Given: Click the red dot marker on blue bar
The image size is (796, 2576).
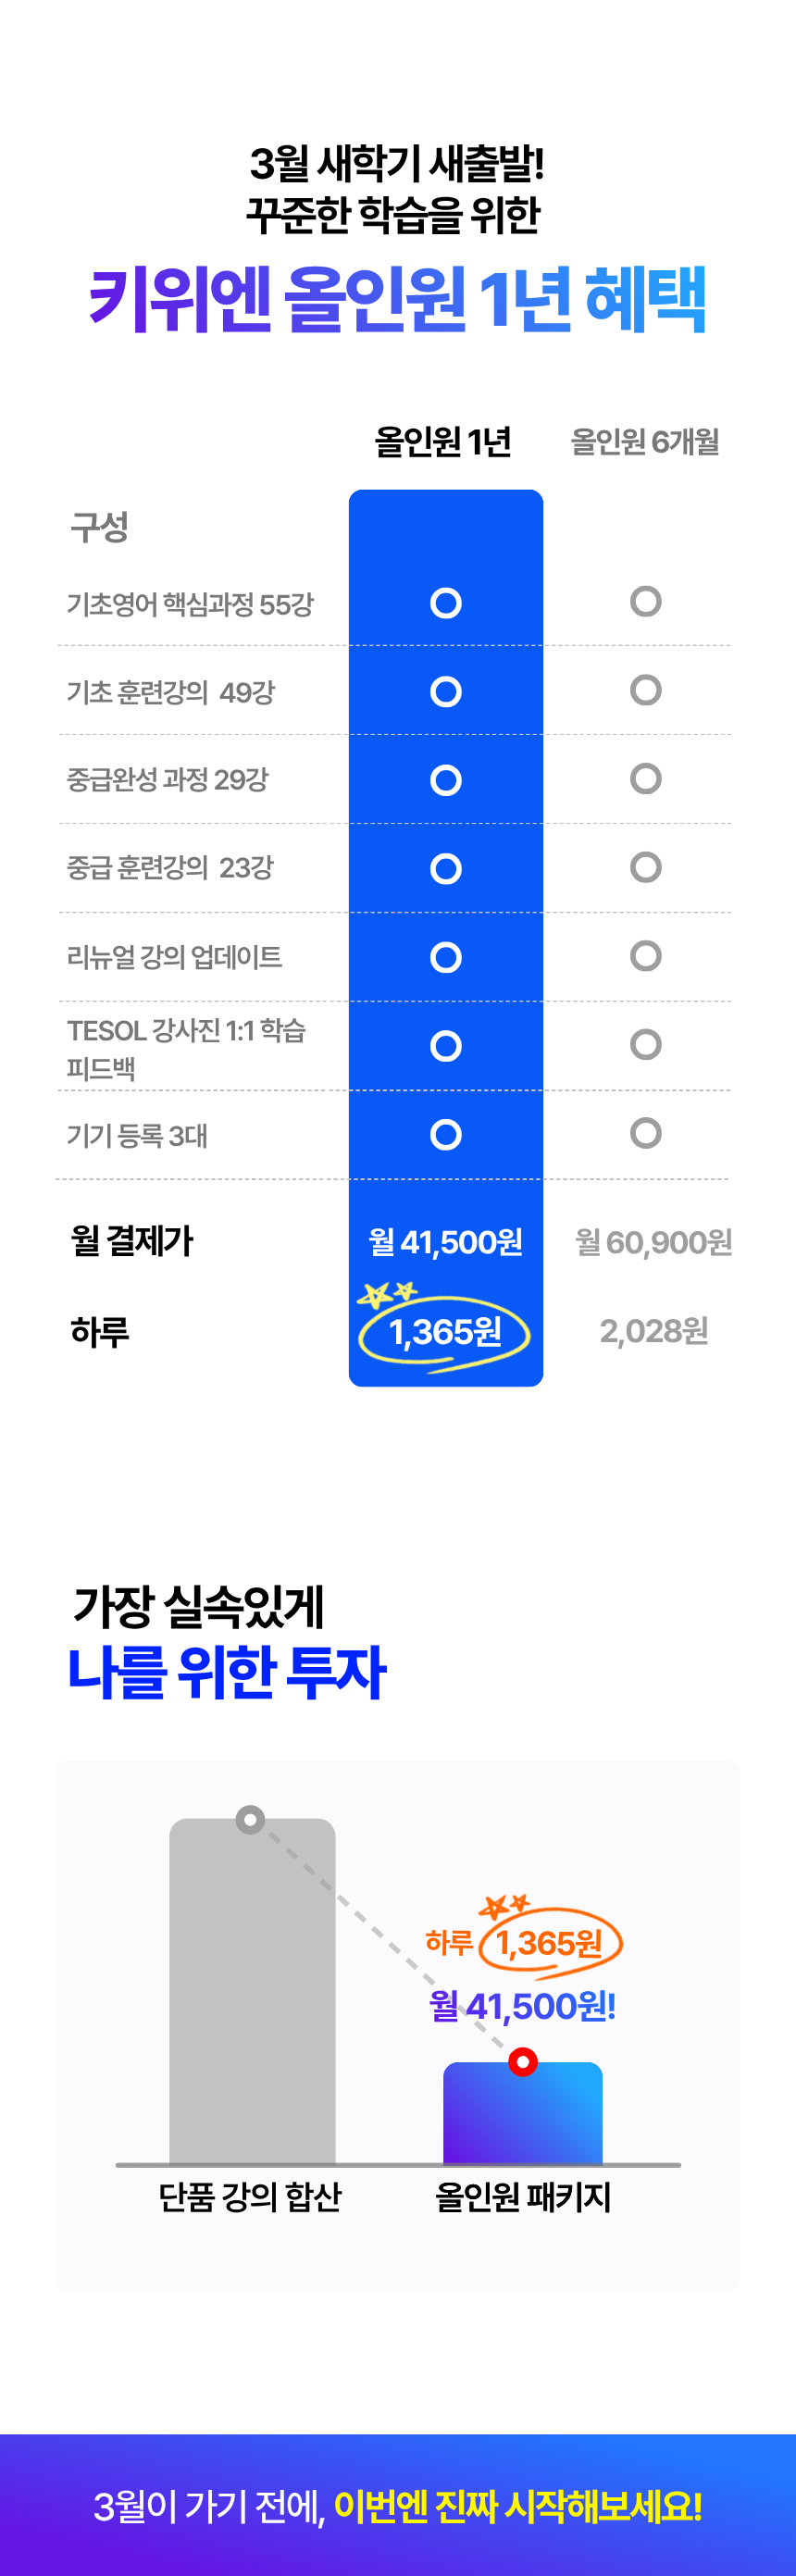Looking at the screenshot, I should 522,2061.
